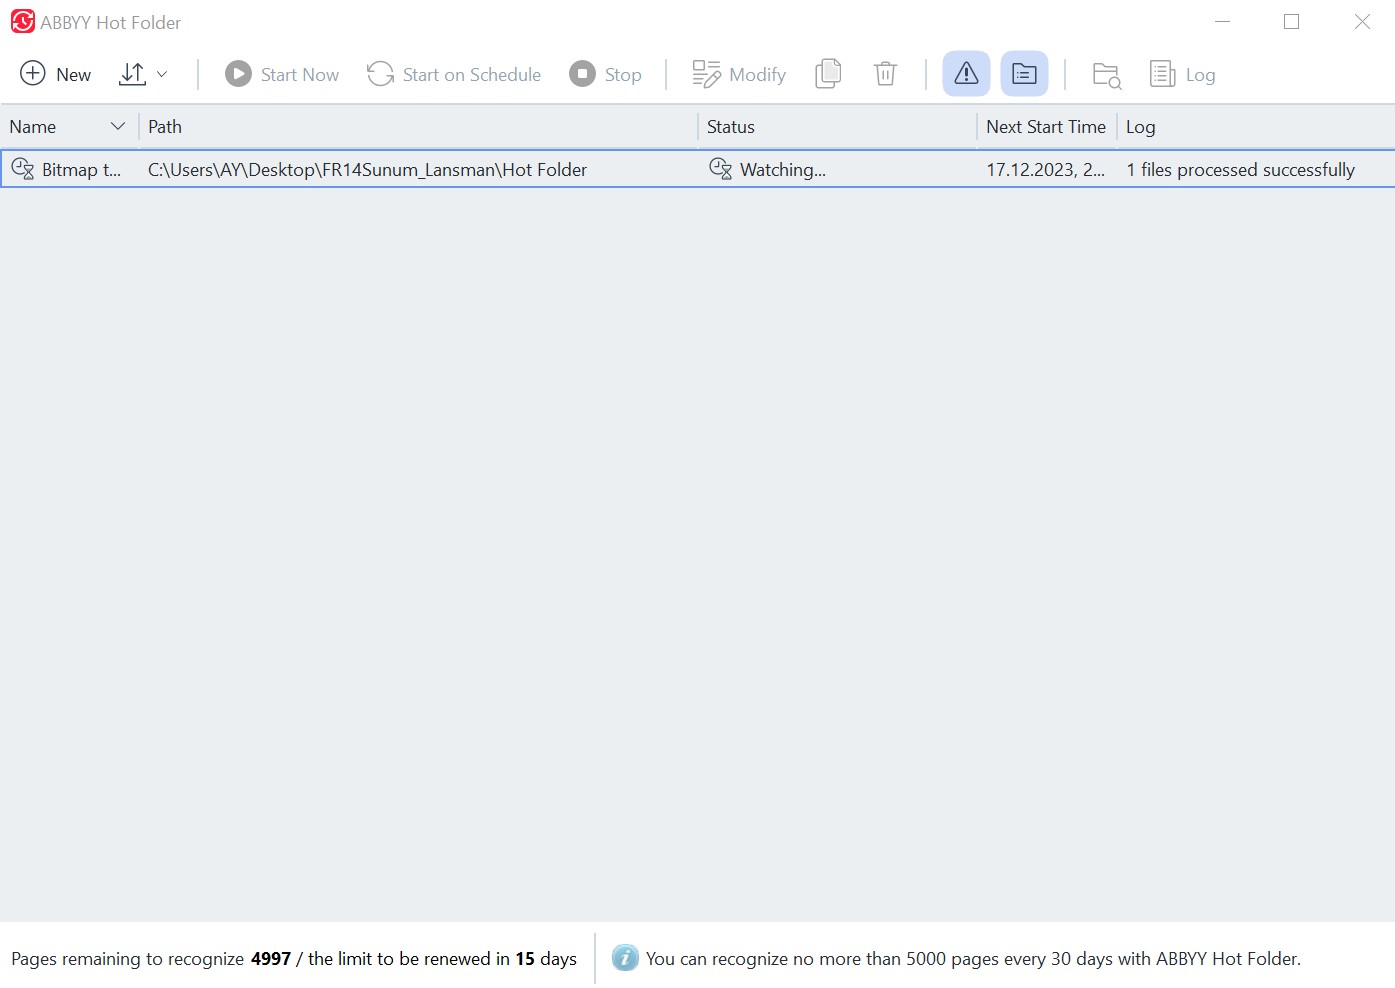
Task: Click the Start Now button
Action: [282, 74]
